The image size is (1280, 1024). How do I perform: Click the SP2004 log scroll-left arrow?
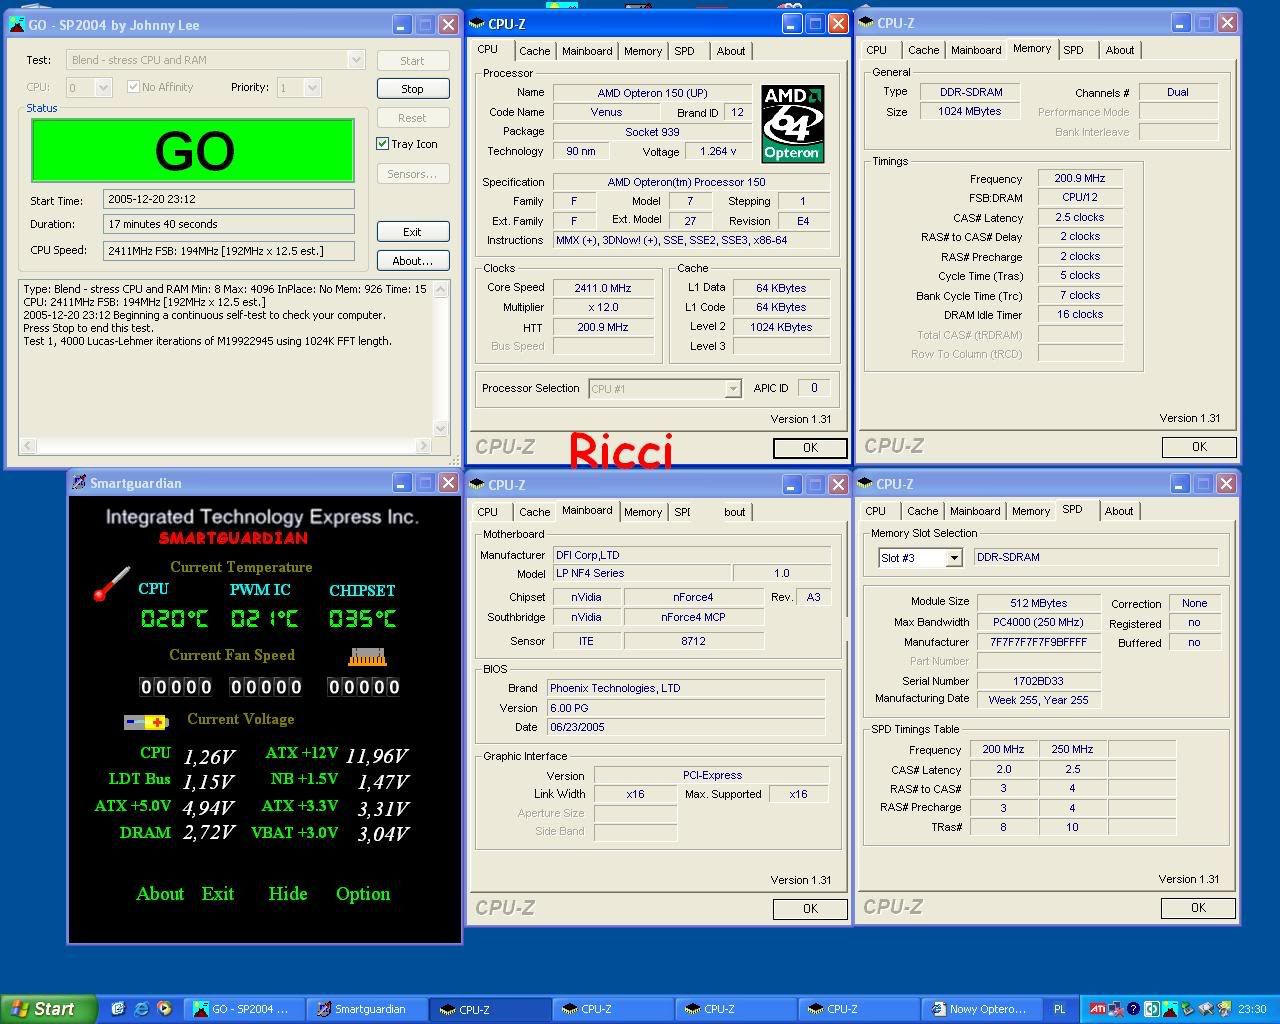27,446
